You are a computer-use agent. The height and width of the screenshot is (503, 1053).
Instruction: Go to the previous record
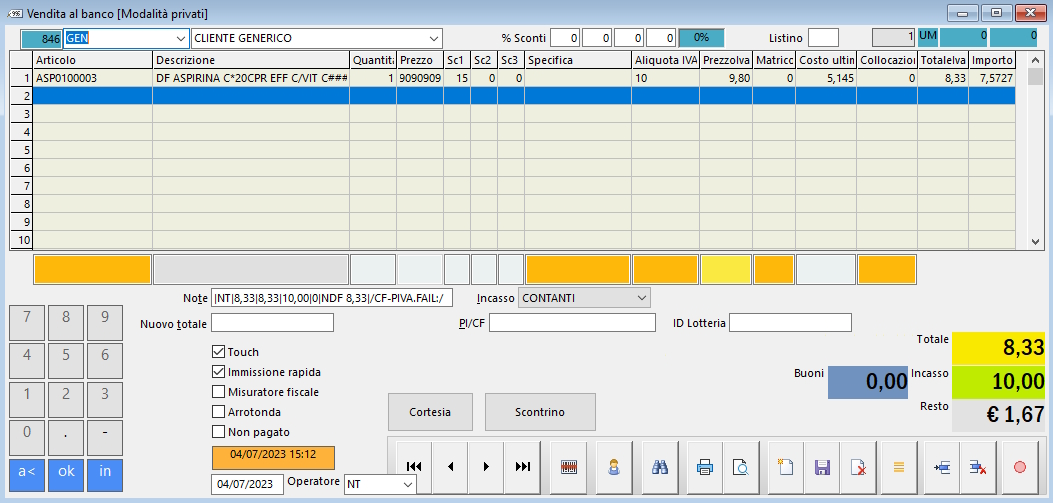coord(451,466)
